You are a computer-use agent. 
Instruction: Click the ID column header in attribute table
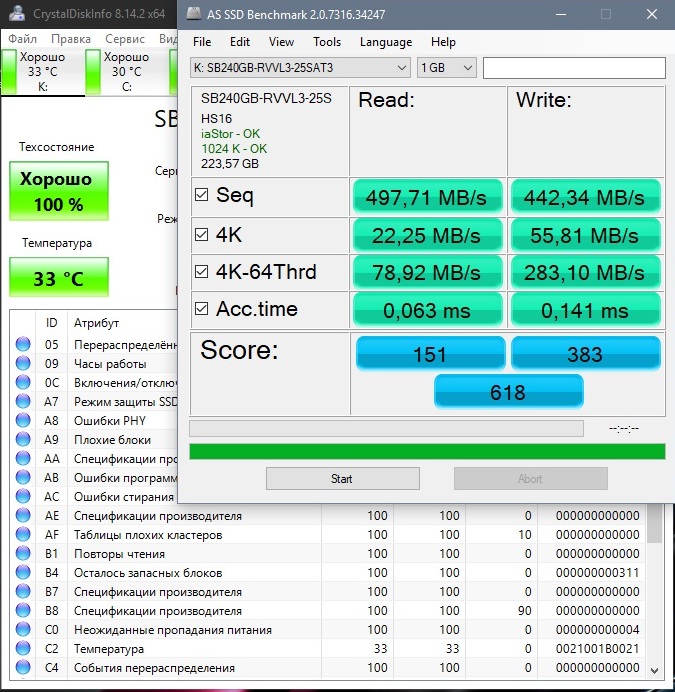tap(51, 323)
